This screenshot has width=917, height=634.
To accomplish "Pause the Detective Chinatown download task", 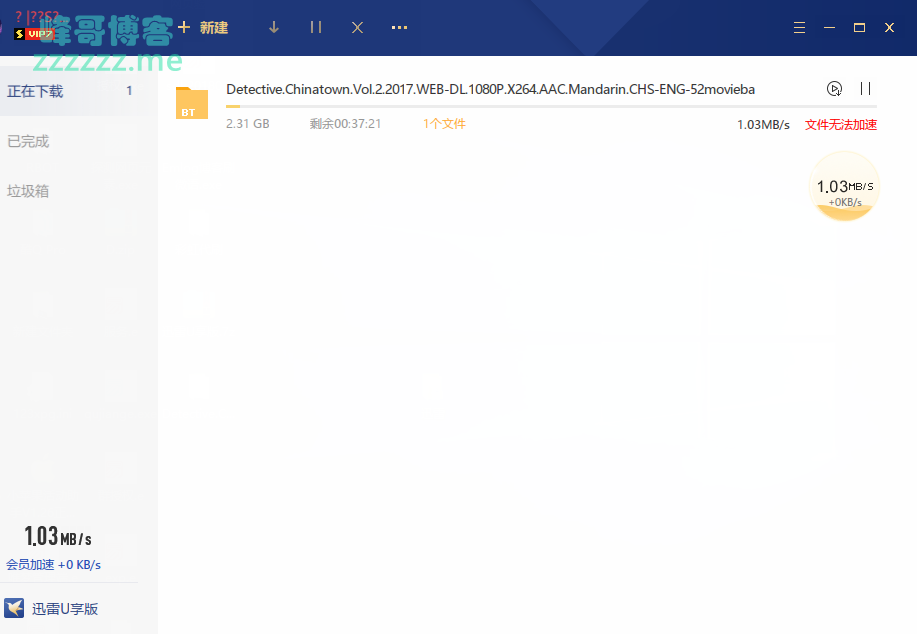I will point(866,89).
